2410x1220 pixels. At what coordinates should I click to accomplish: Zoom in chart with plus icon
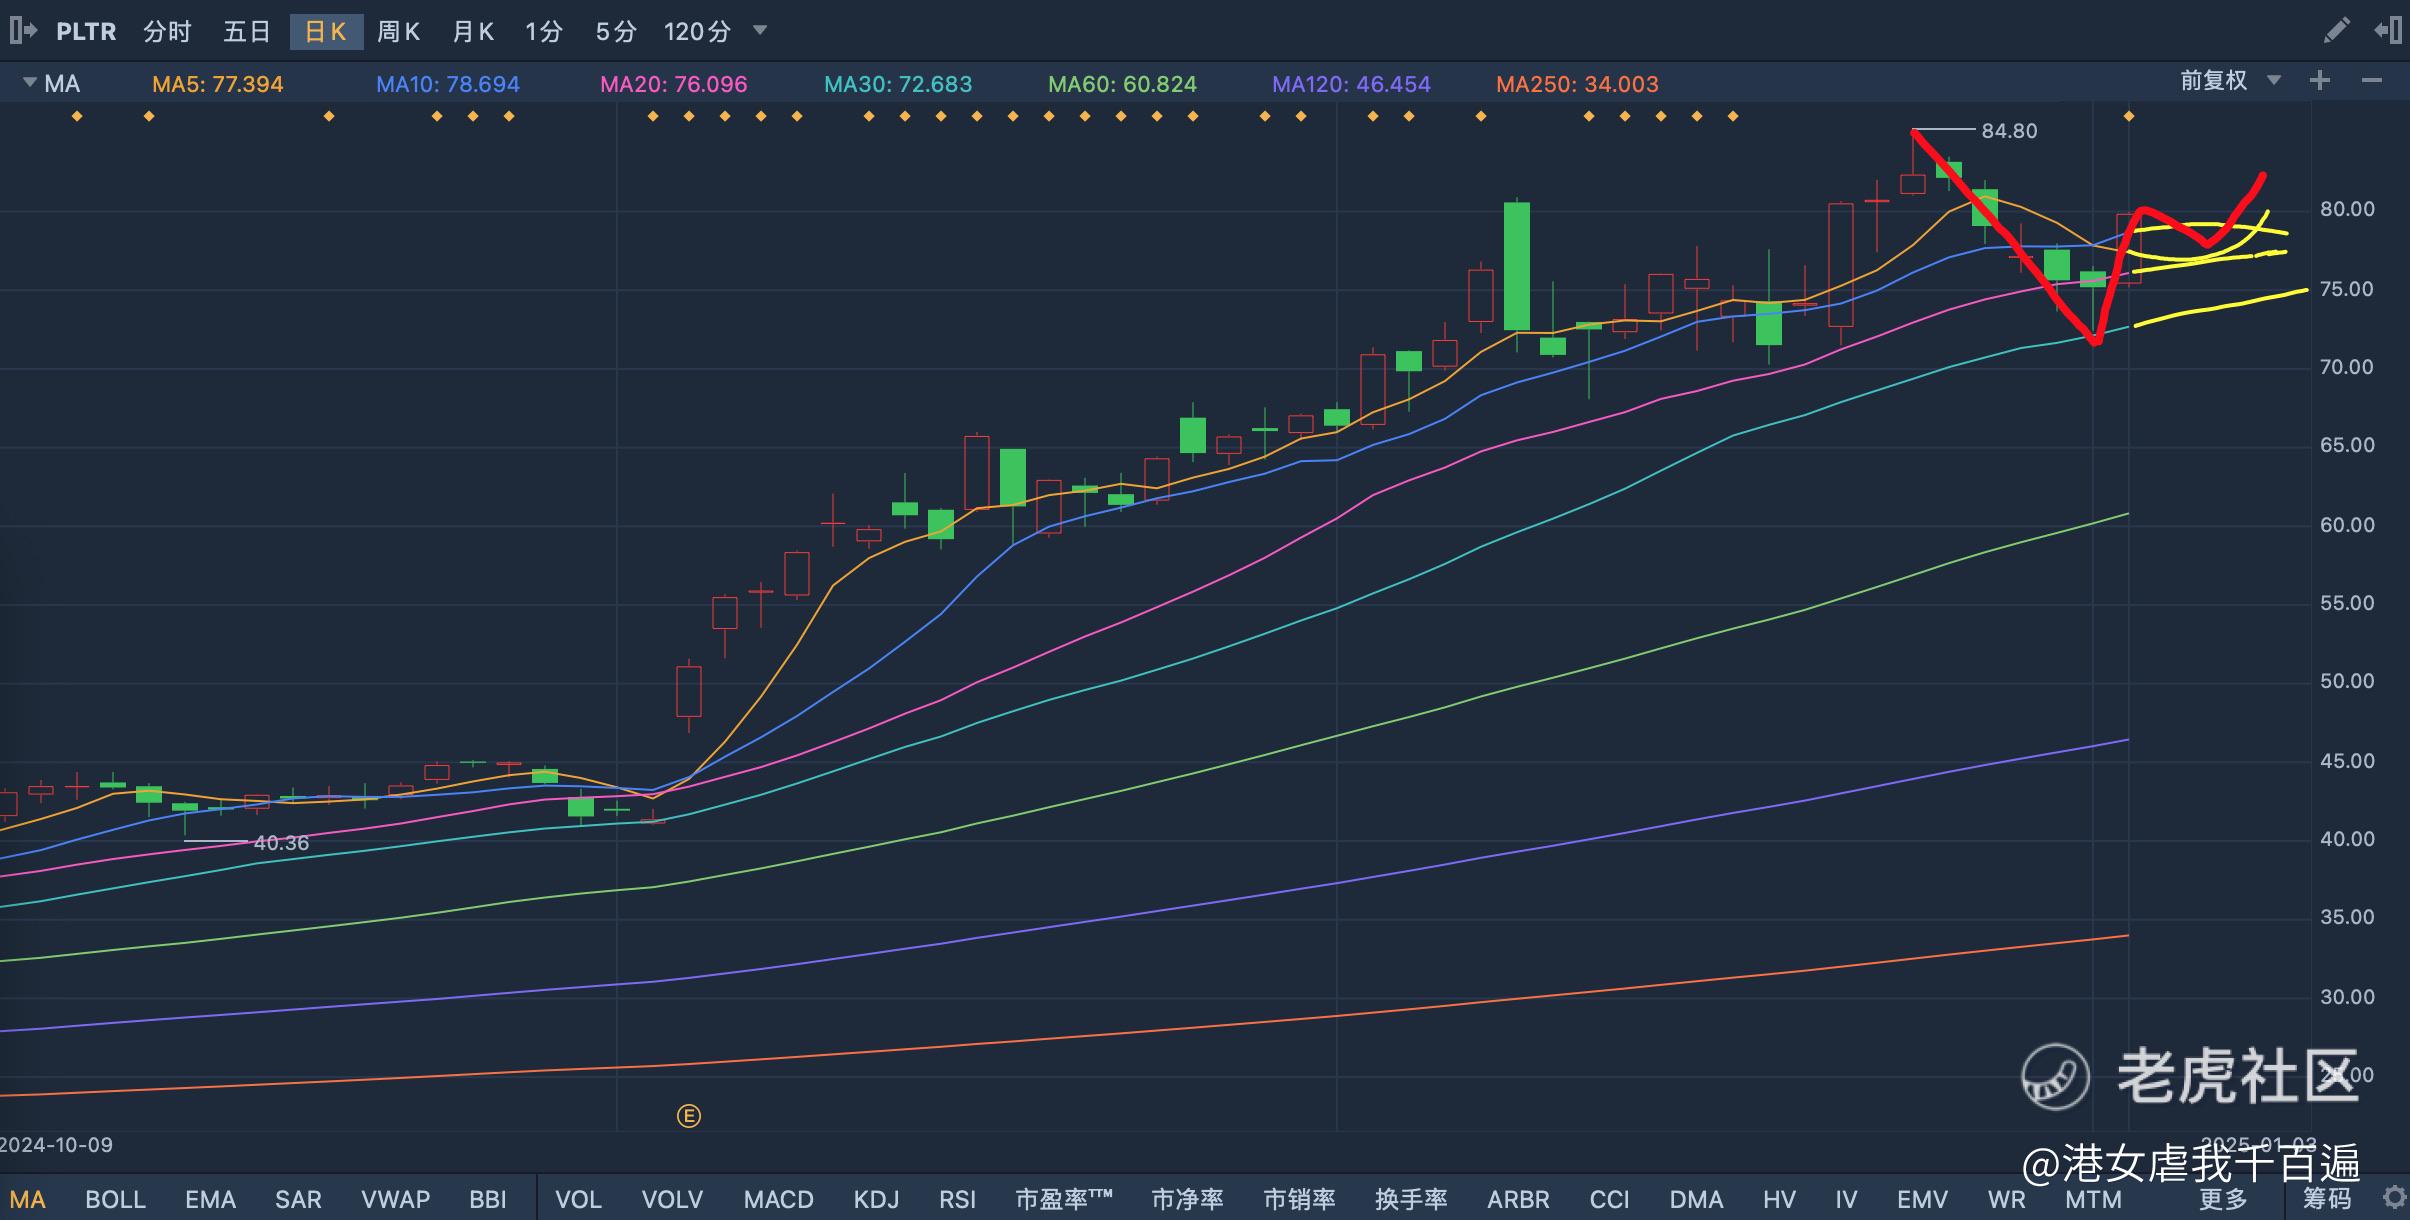[x=2320, y=81]
